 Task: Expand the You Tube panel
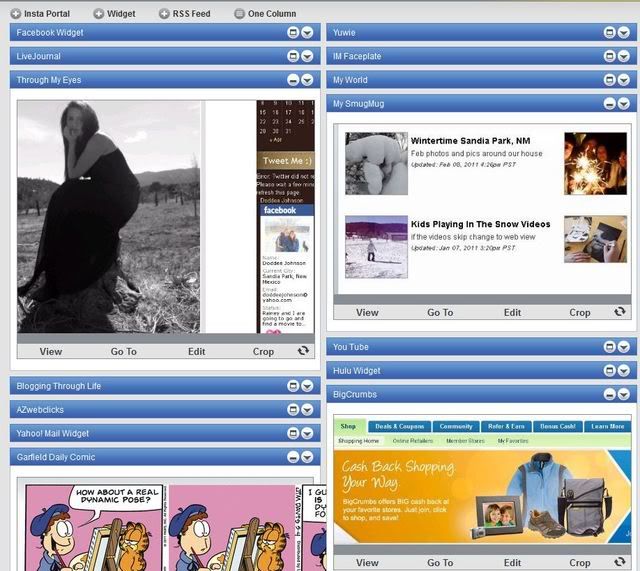609,347
